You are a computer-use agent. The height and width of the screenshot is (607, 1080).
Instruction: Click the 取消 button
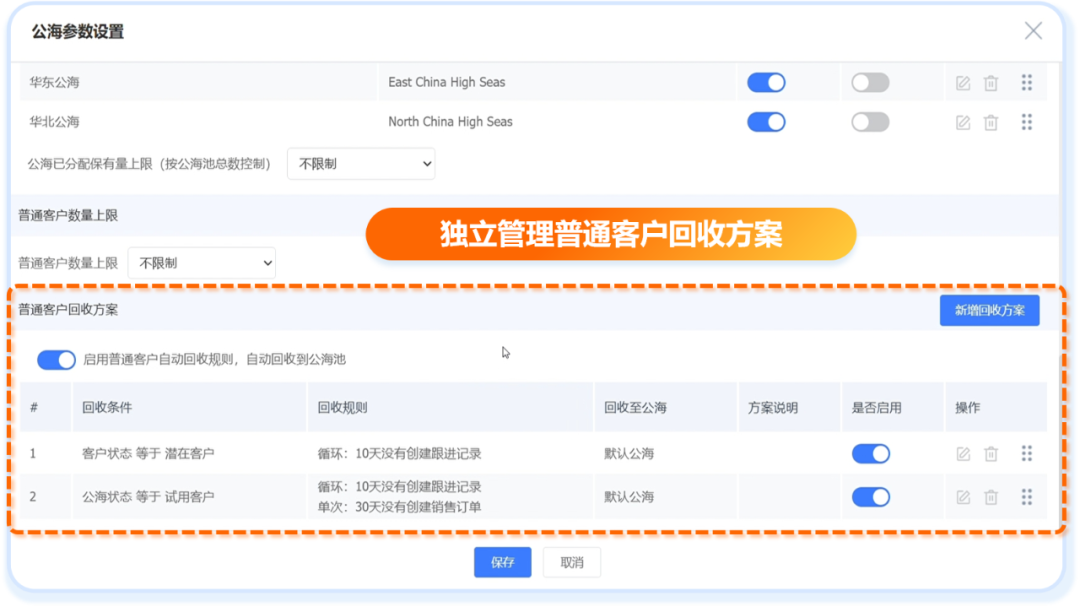click(x=571, y=562)
